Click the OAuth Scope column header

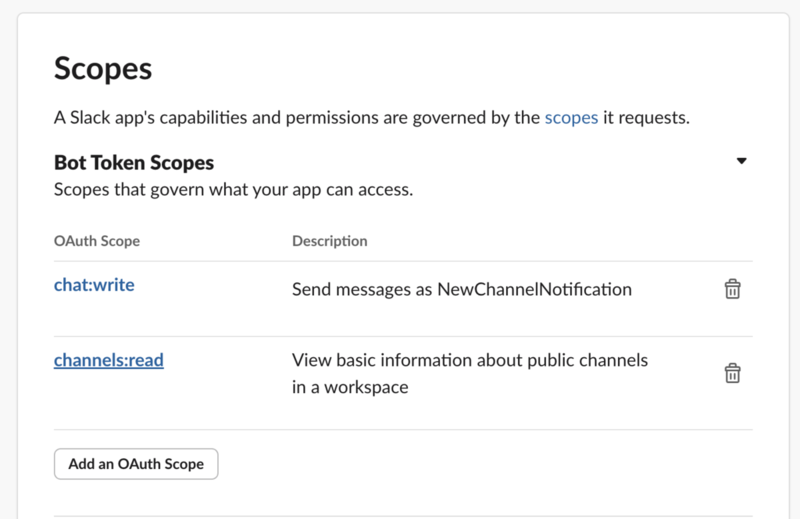pos(97,241)
